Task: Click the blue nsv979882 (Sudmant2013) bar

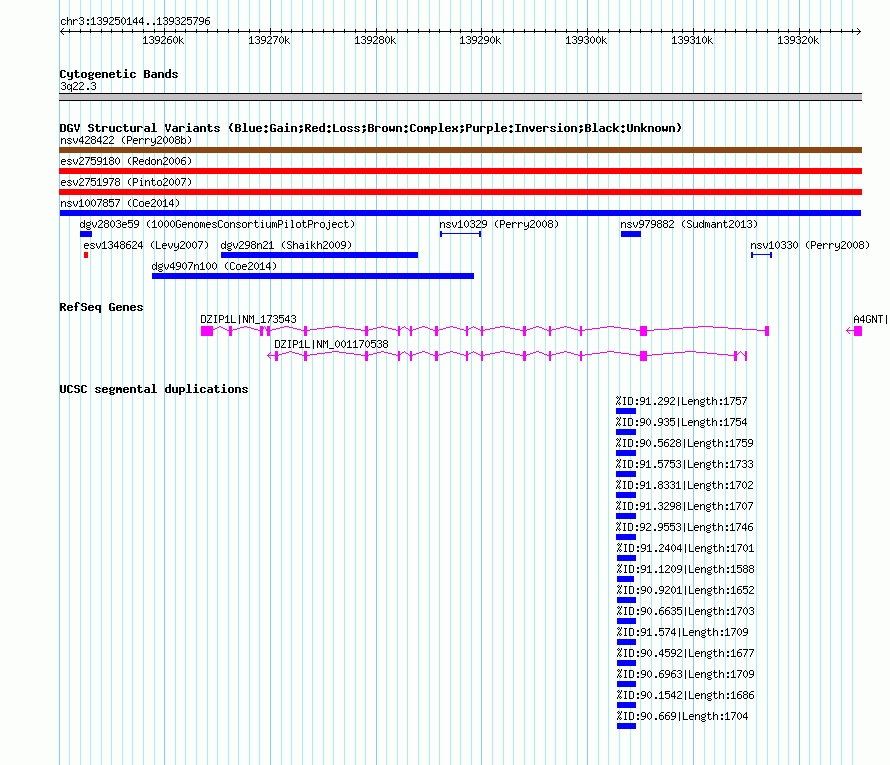Action: pyautogui.click(x=631, y=234)
